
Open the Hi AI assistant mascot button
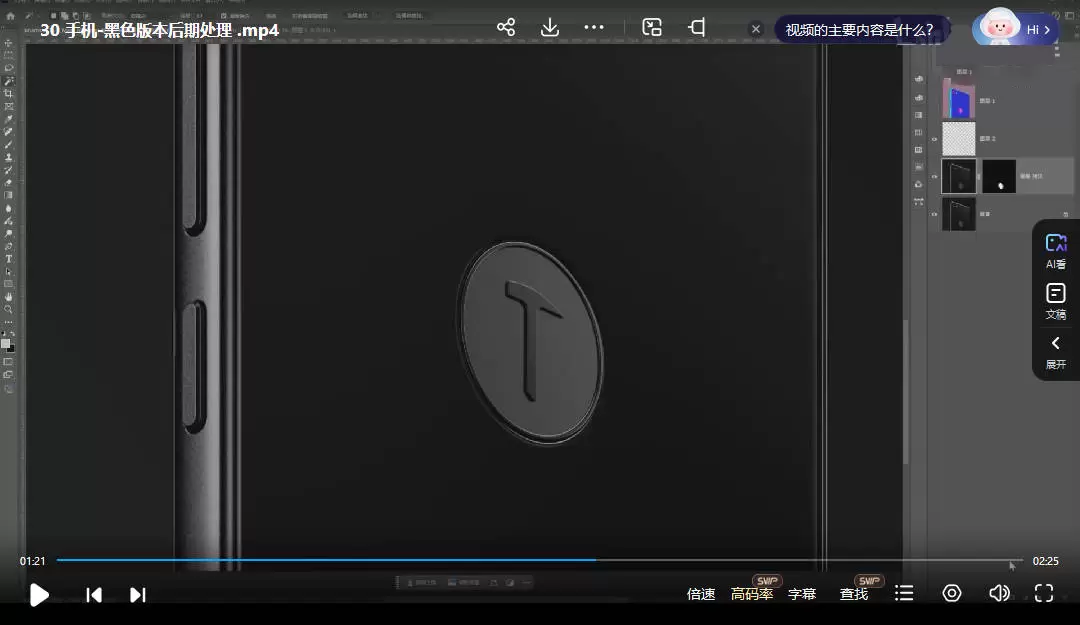tap(1016, 29)
